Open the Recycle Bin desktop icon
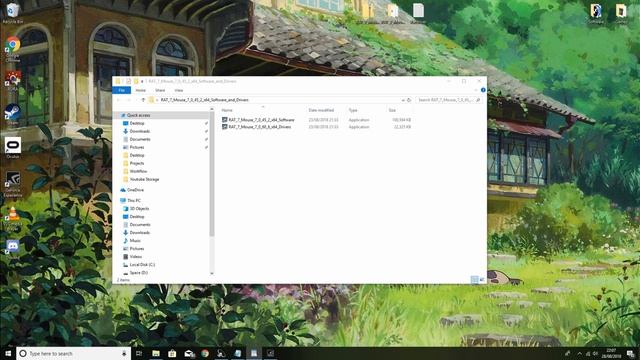The height and width of the screenshot is (360, 640). click(13, 12)
